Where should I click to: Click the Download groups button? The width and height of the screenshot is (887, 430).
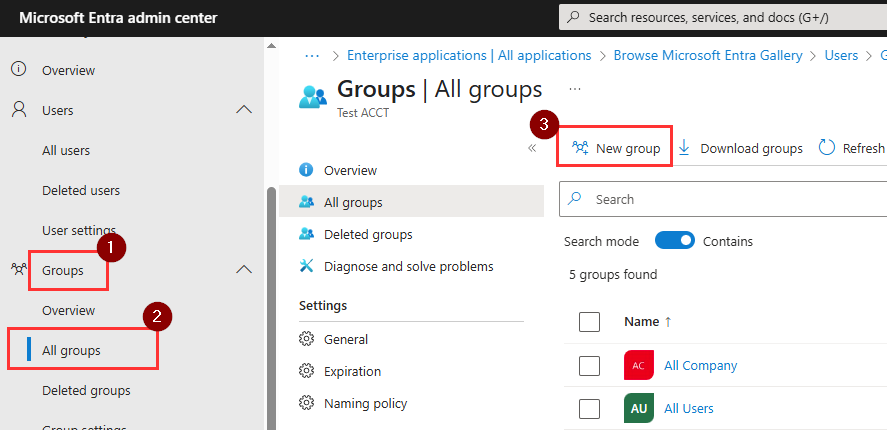coord(740,148)
